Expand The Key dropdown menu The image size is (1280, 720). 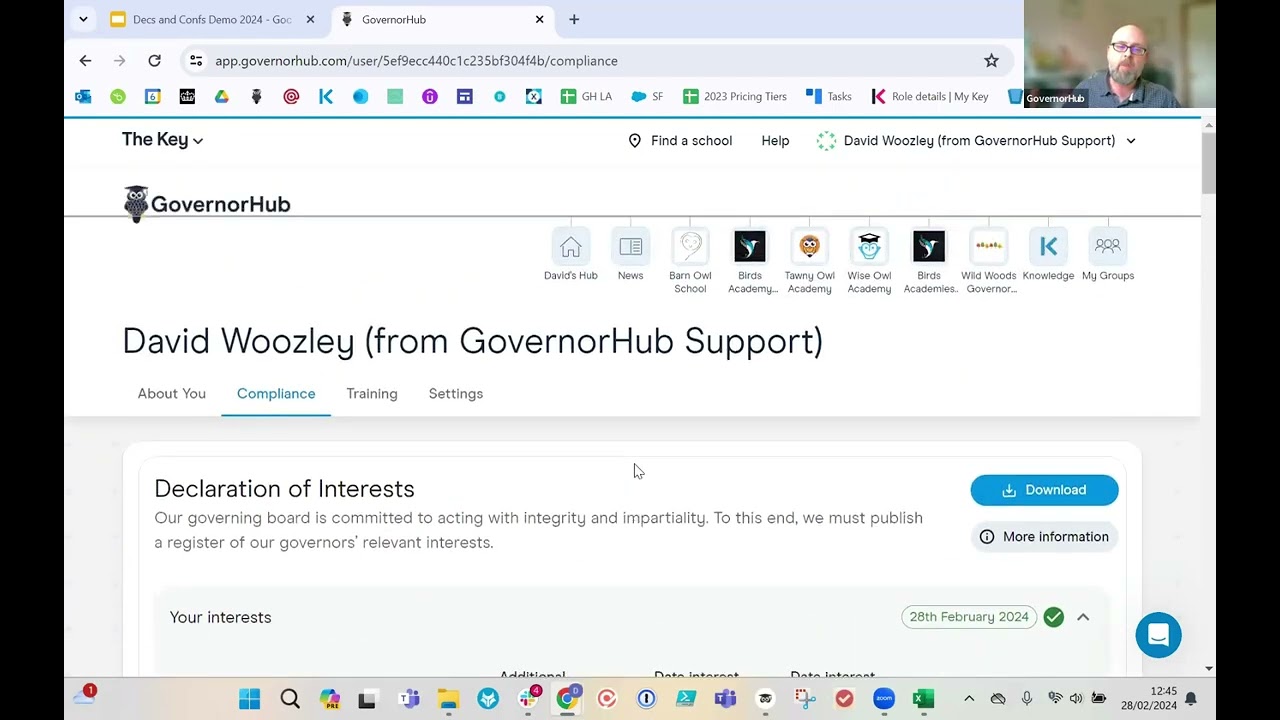(162, 140)
